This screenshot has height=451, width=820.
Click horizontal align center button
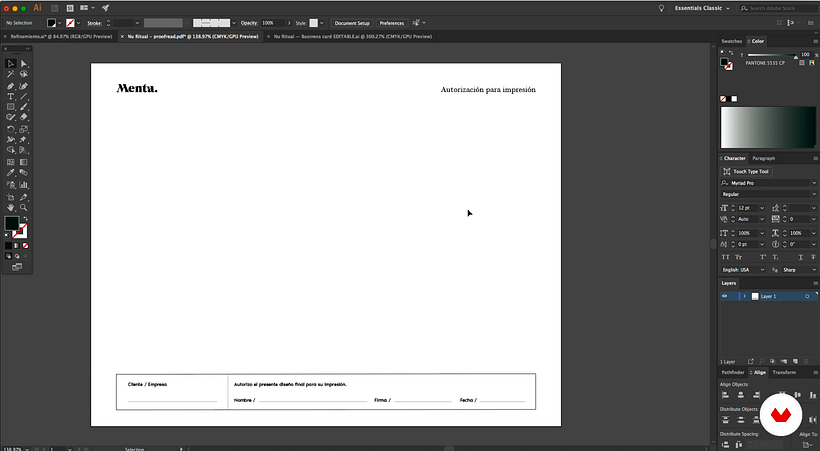tap(741, 395)
